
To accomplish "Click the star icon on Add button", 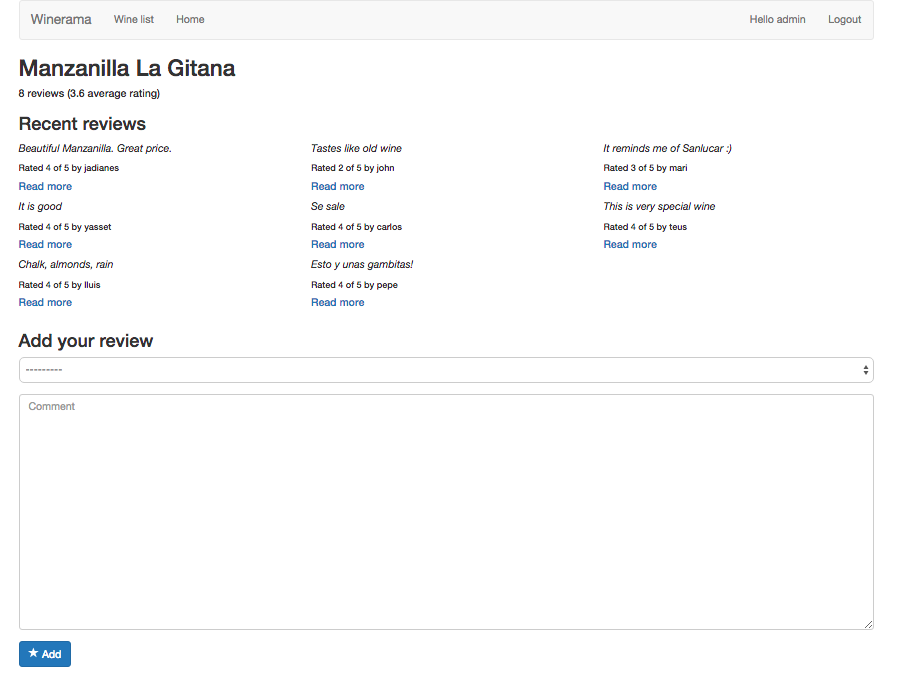I will [33, 653].
